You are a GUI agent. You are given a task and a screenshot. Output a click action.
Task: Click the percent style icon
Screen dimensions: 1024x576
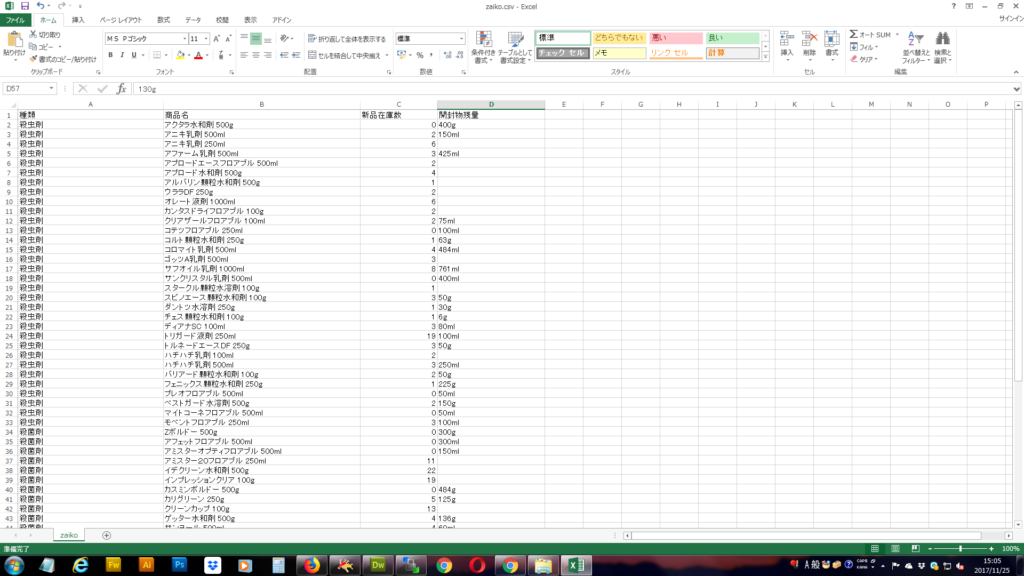tap(419, 55)
